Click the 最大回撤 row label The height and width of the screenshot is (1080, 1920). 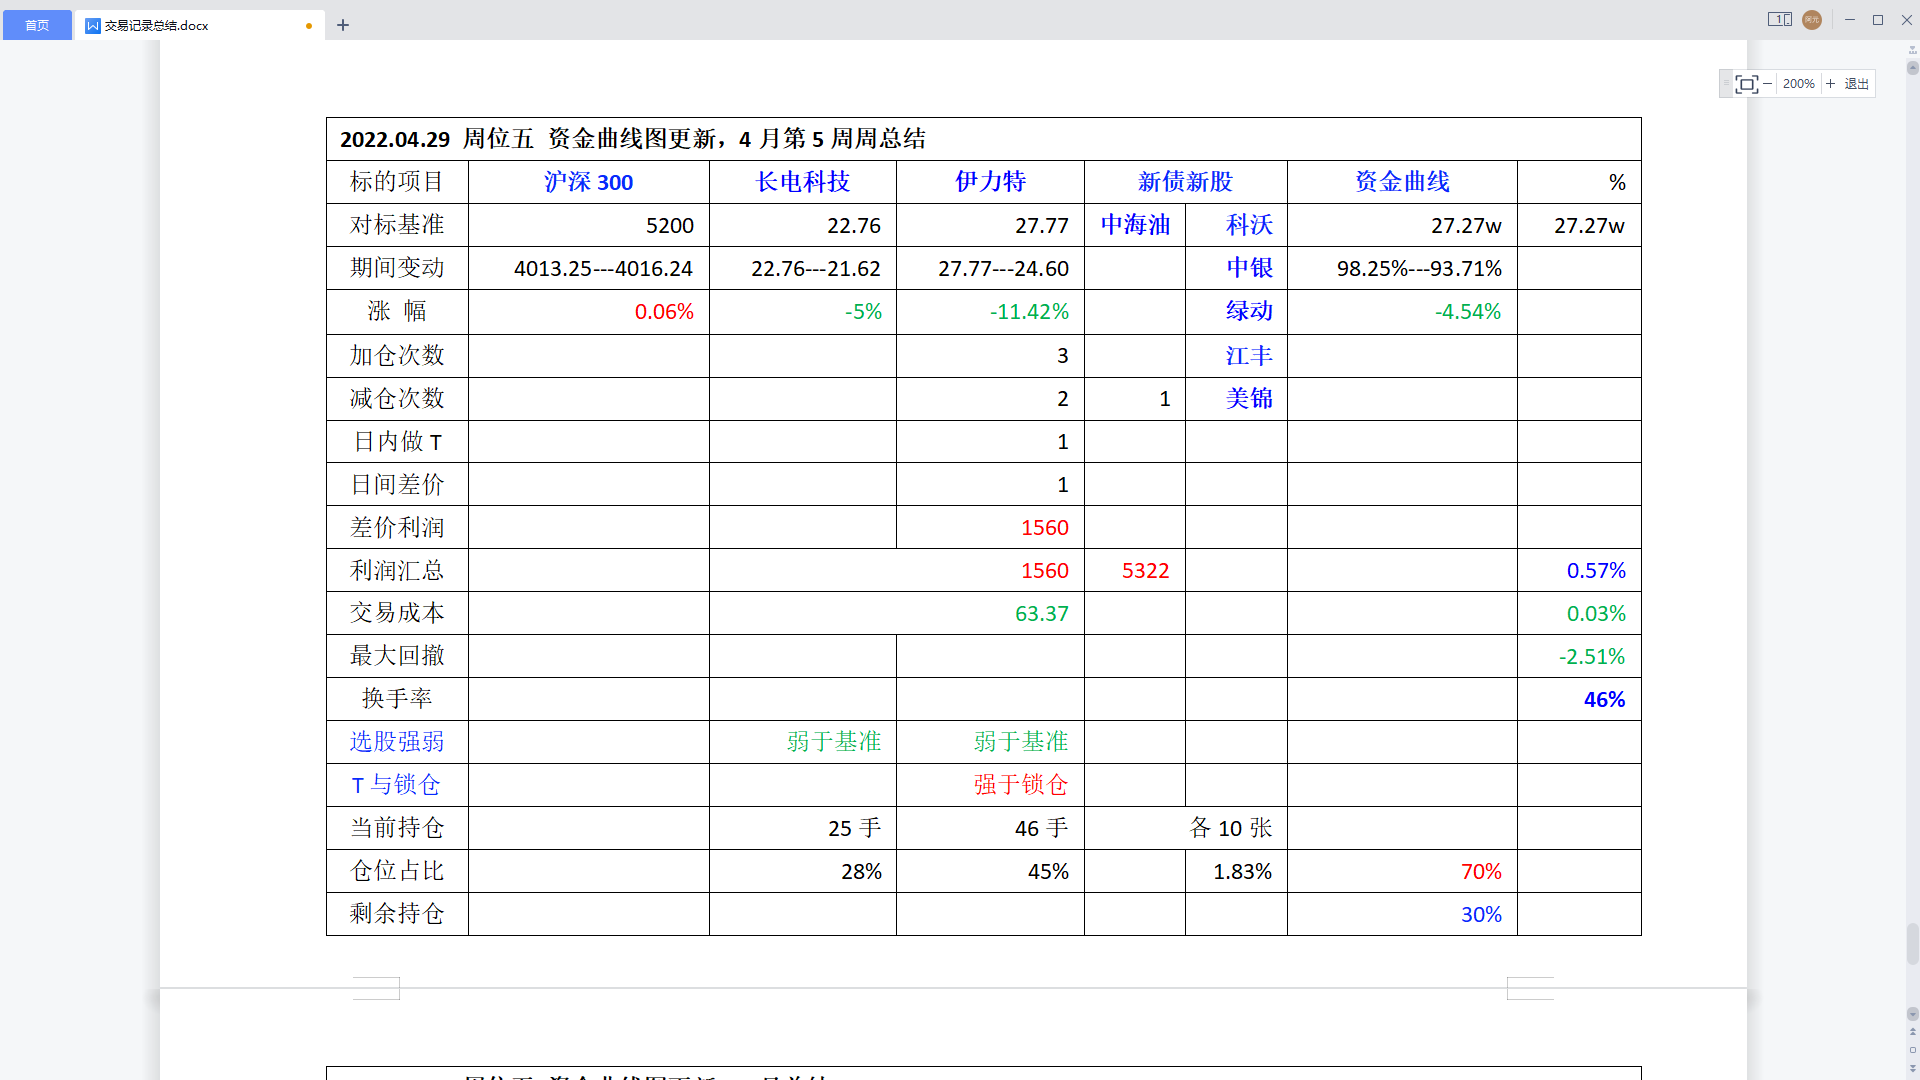click(397, 656)
